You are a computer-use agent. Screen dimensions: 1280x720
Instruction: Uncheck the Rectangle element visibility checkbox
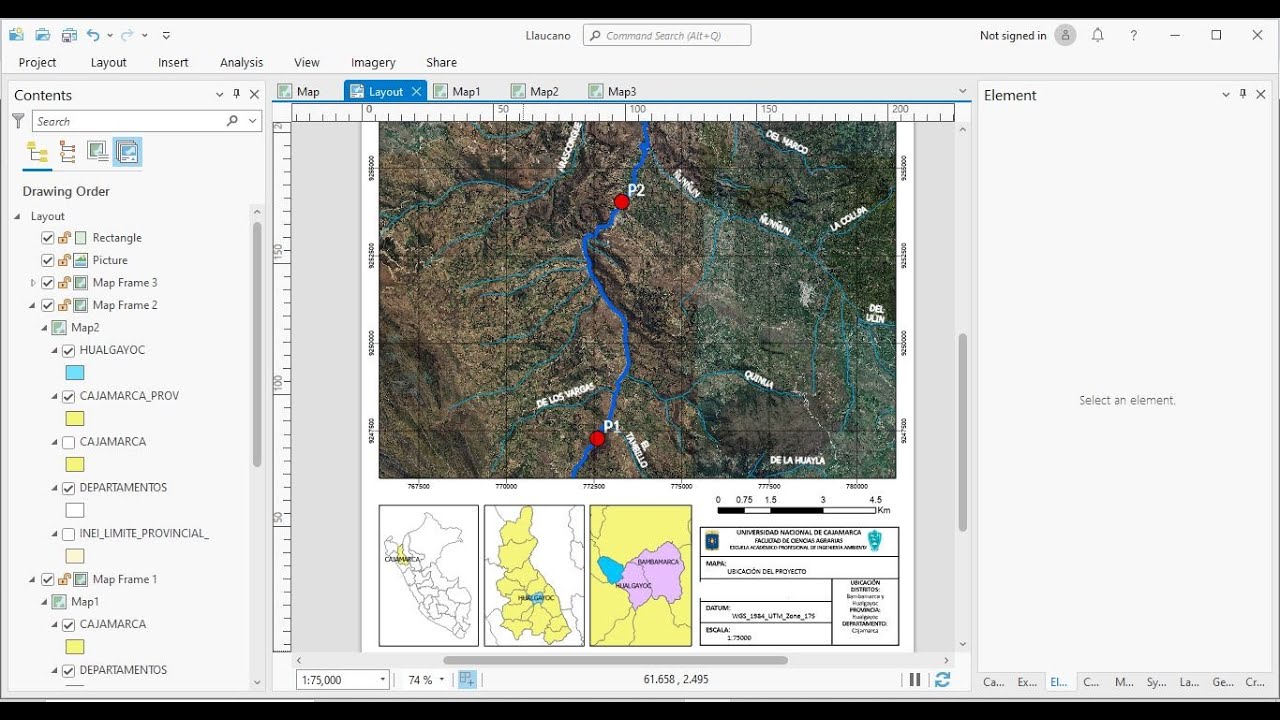click(x=47, y=238)
